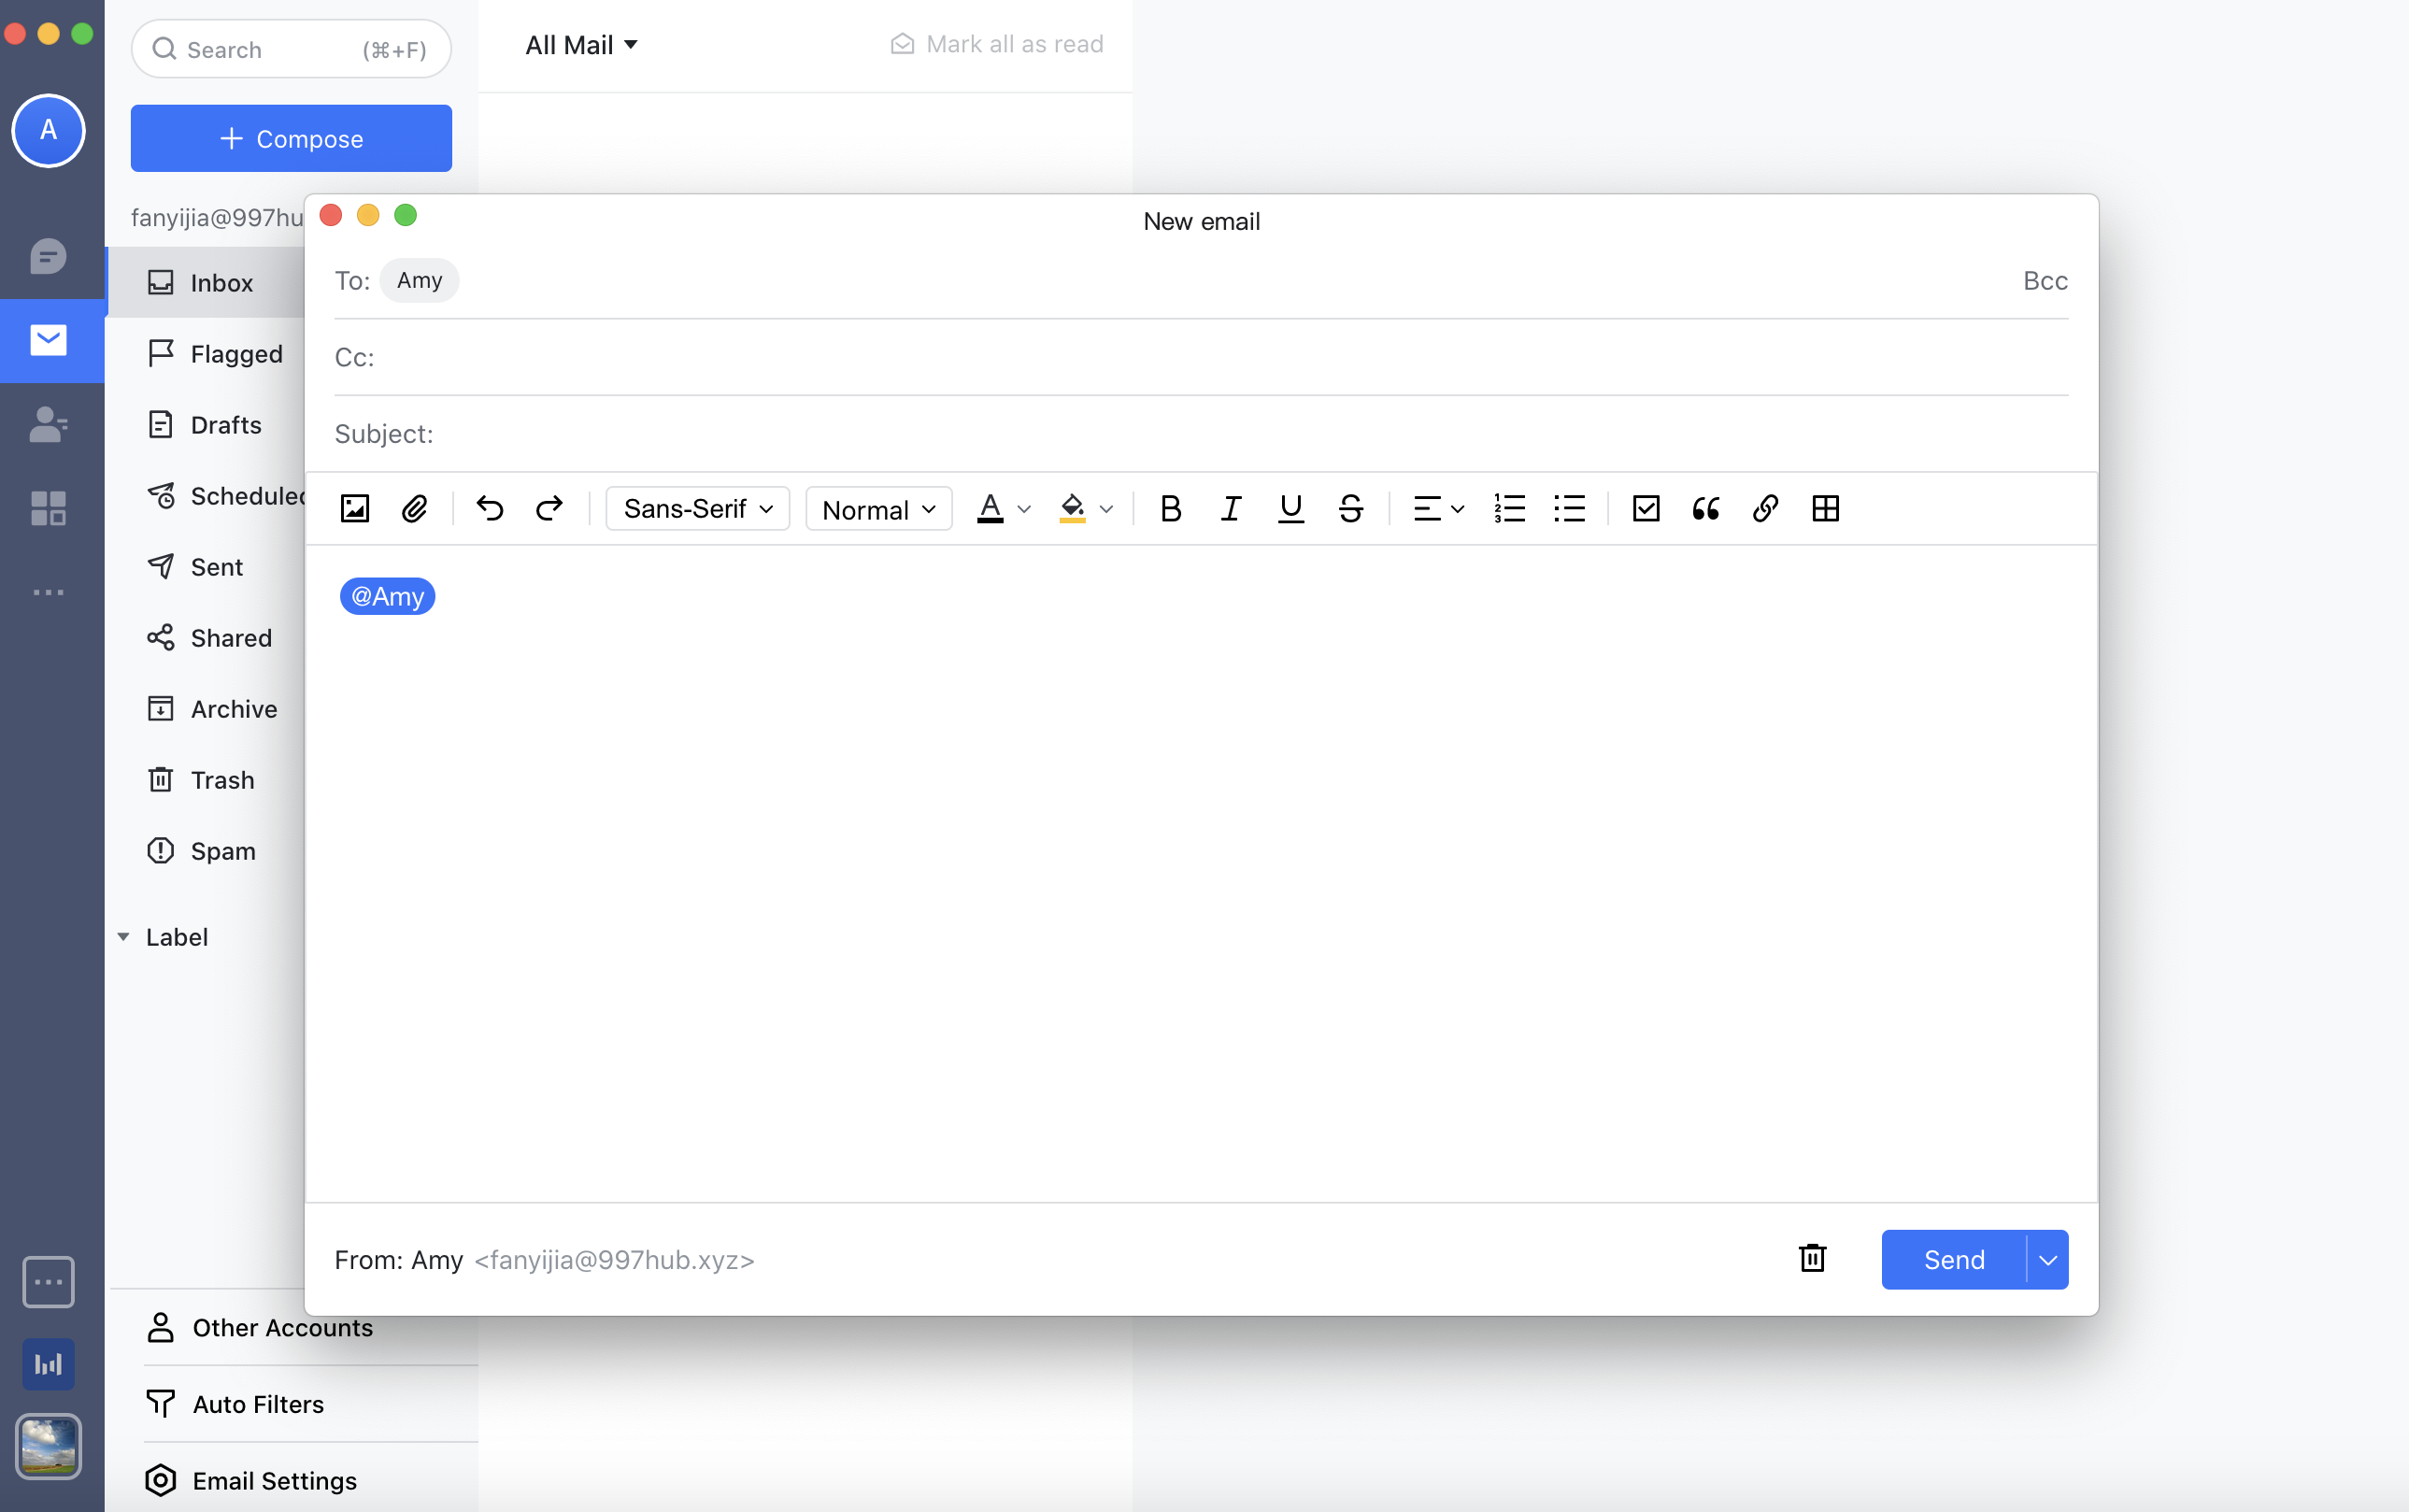Open the Normal paragraph style dropdown
The height and width of the screenshot is (1512, 2409).
877,508
